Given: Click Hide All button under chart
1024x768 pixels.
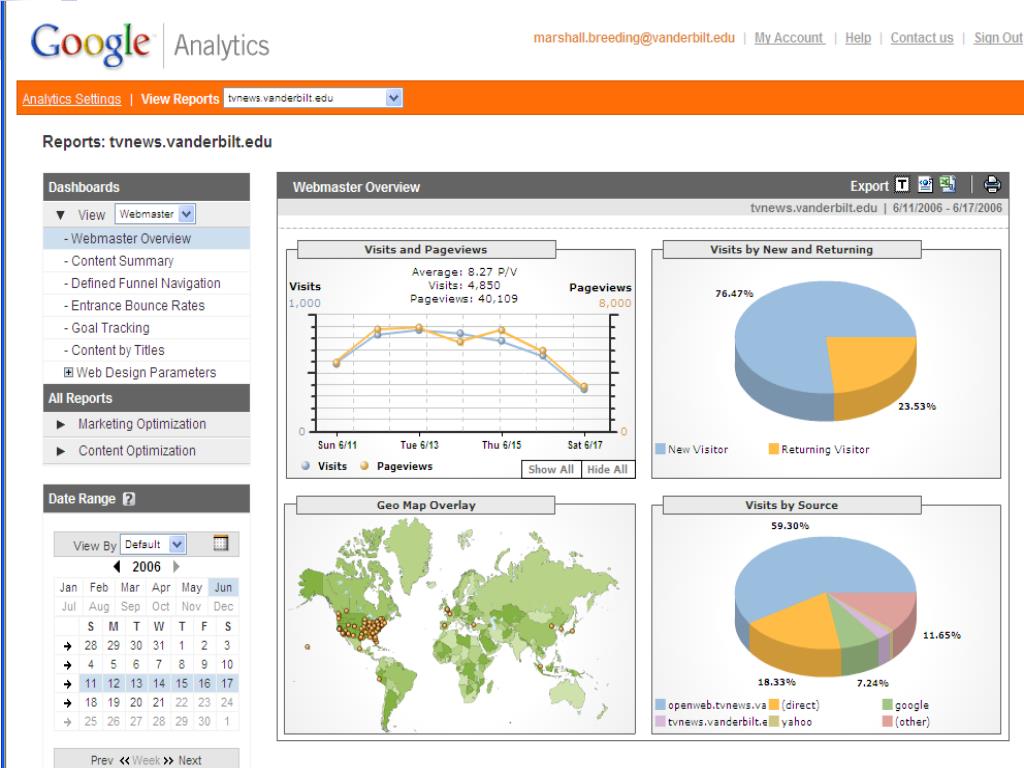Looking at the screenshot, I should coord(607,469).
